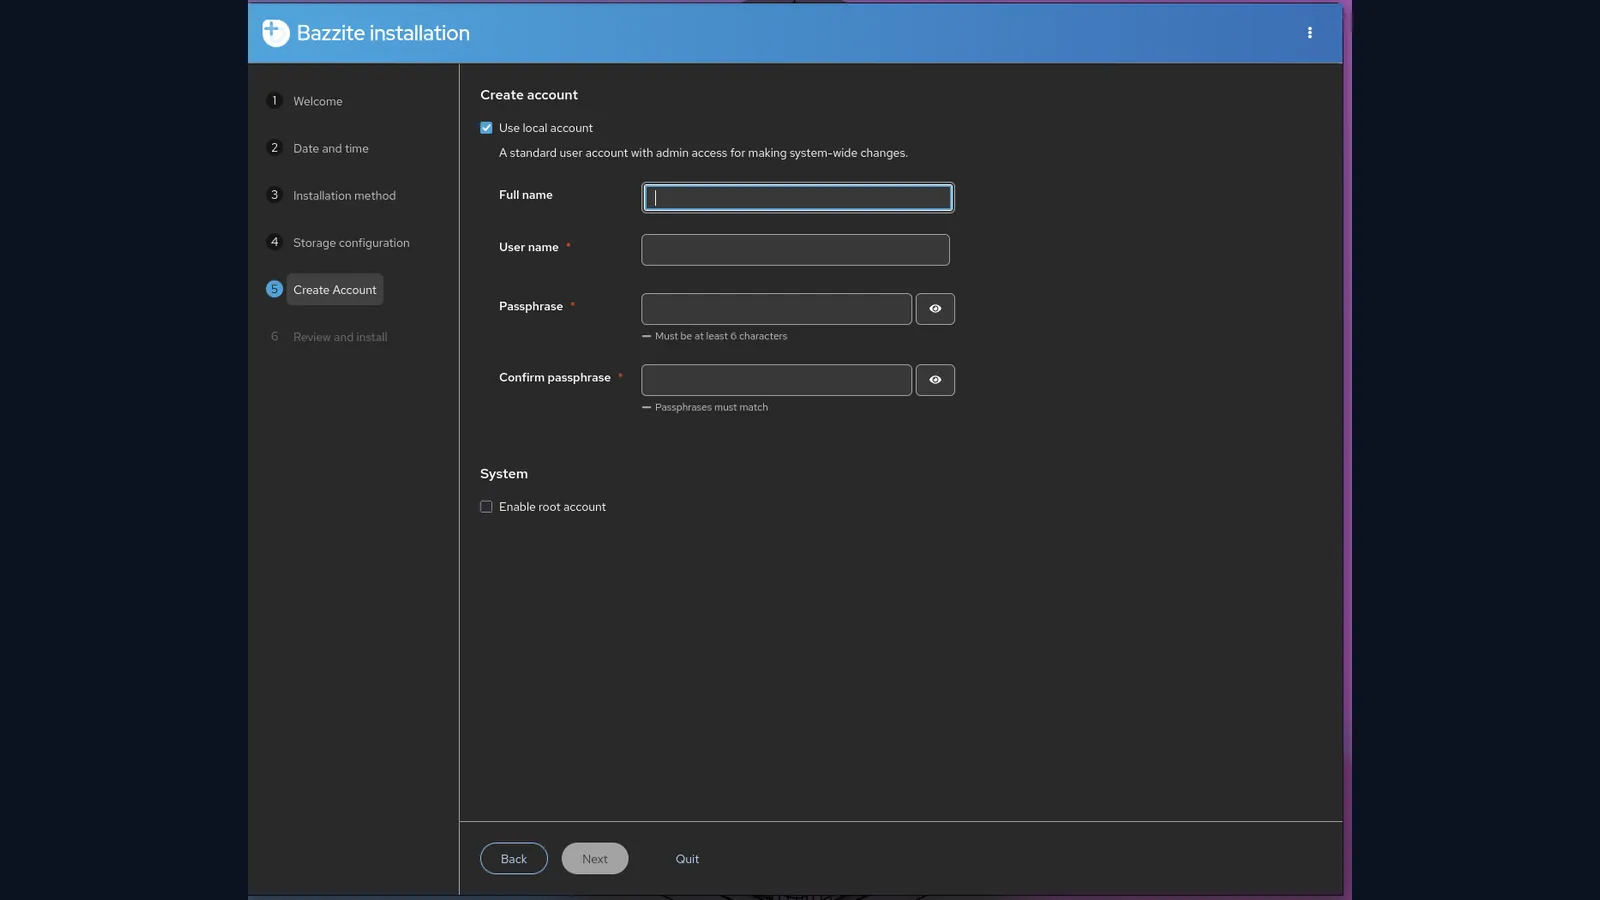Focus the Full name input field
This screenshot has height=900, width=1600.
click(798, 198)
